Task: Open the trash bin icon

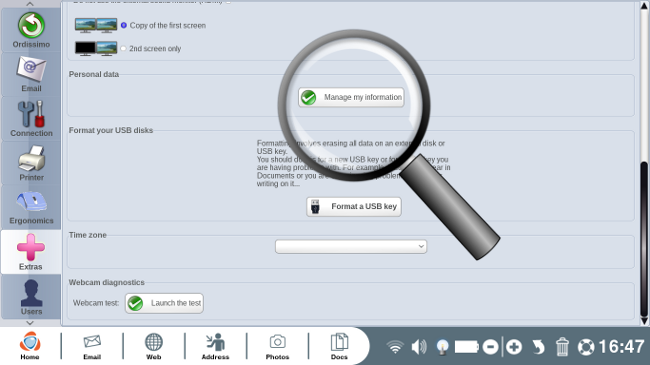Action: click(562, 347)
